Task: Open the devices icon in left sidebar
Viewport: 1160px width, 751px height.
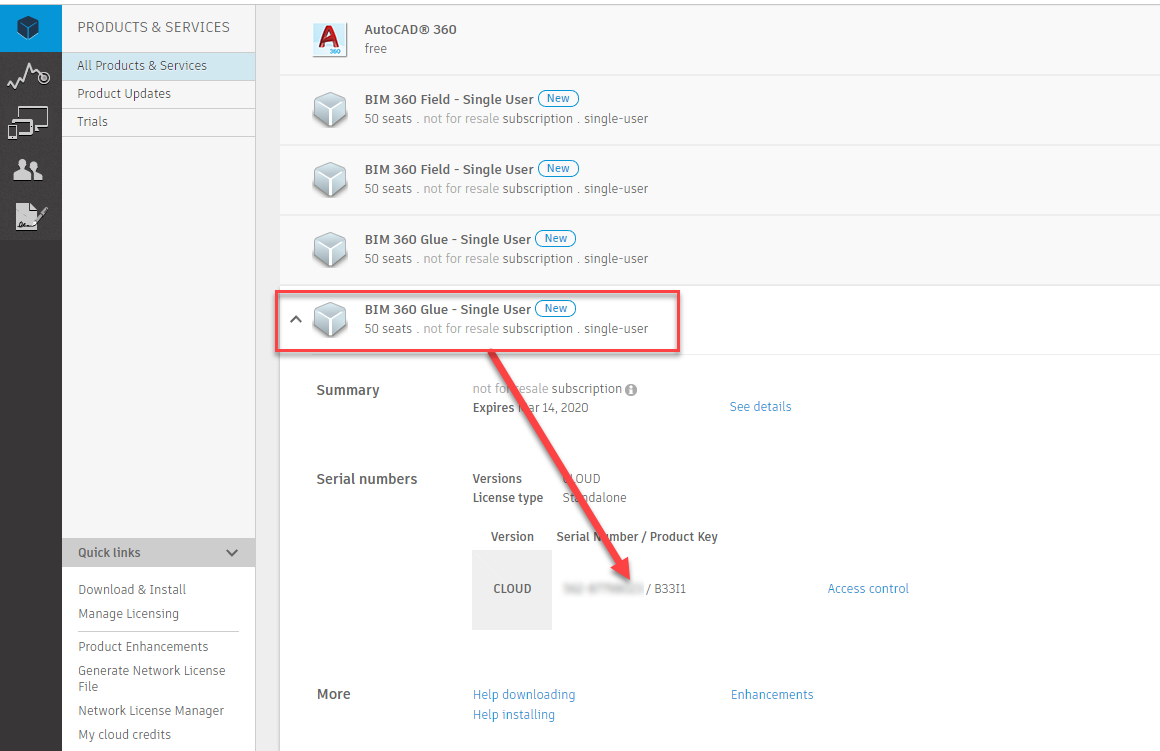Action: (x=28, y=122)
